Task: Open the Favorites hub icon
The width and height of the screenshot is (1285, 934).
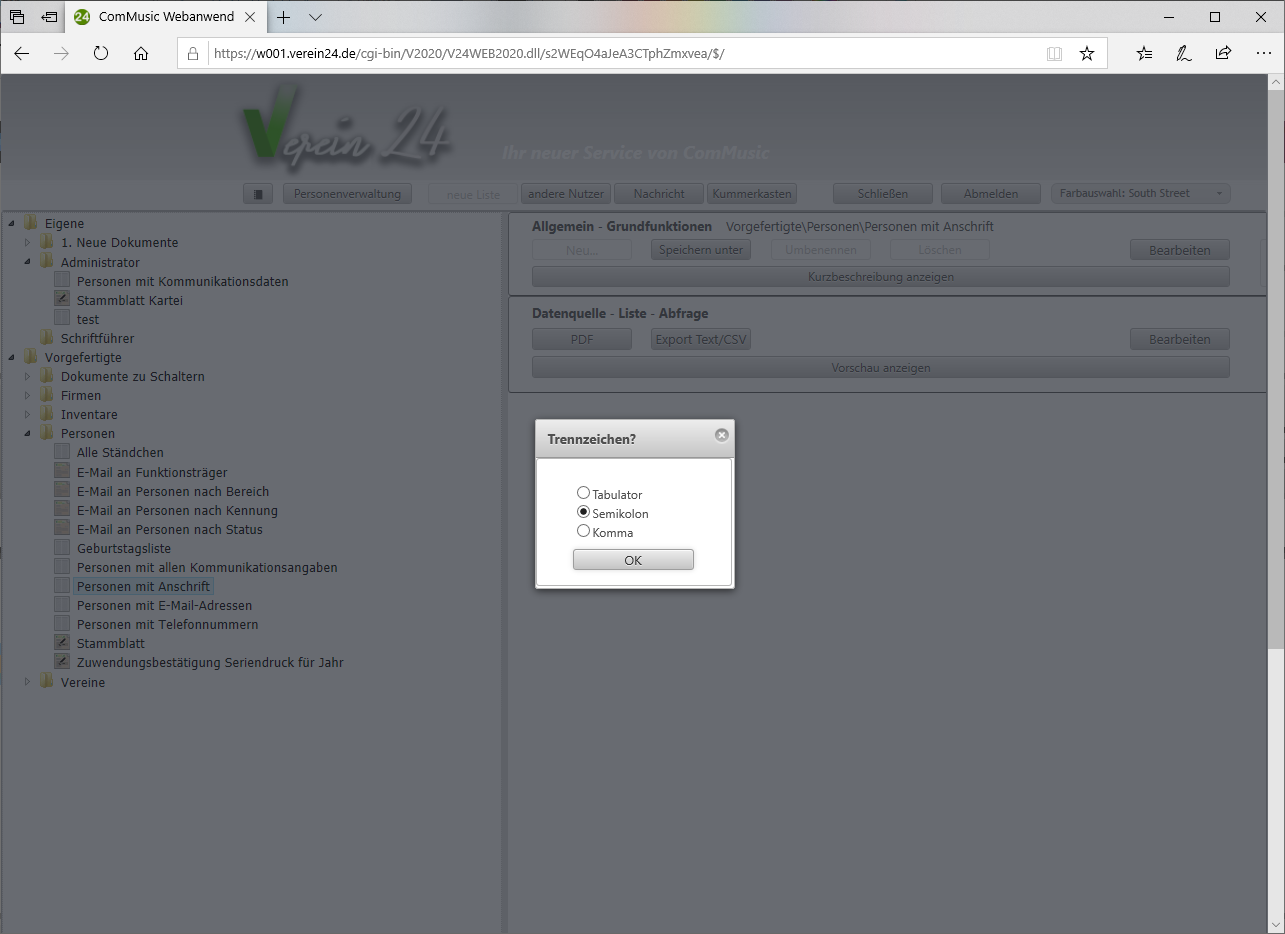Action: (x=1145, y=54)
